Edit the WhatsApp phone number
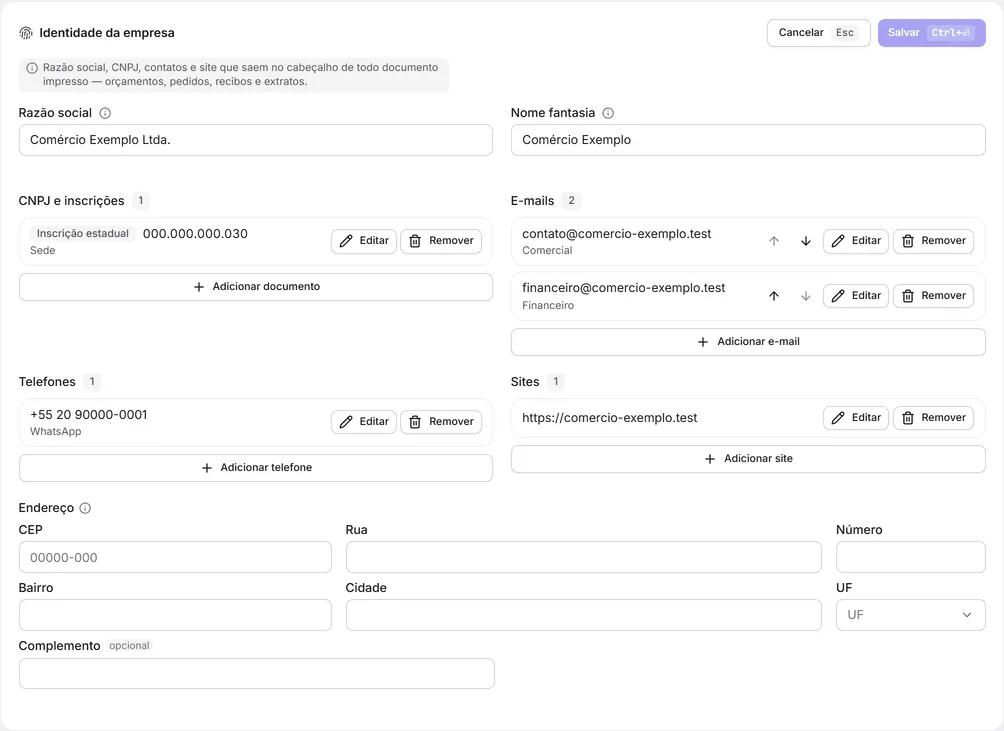Screen dimensions: 1004x731 [x=364, y=422]
